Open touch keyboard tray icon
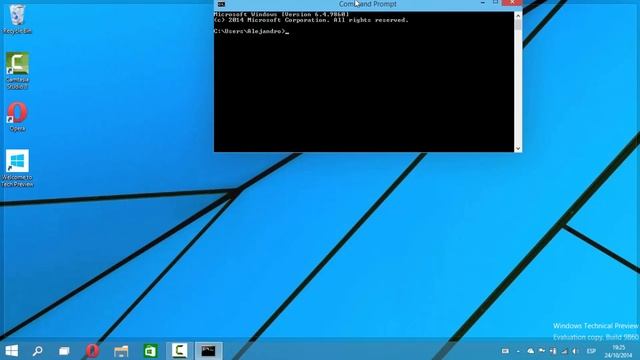Screen dimensions: 640x360 [505, 351]
